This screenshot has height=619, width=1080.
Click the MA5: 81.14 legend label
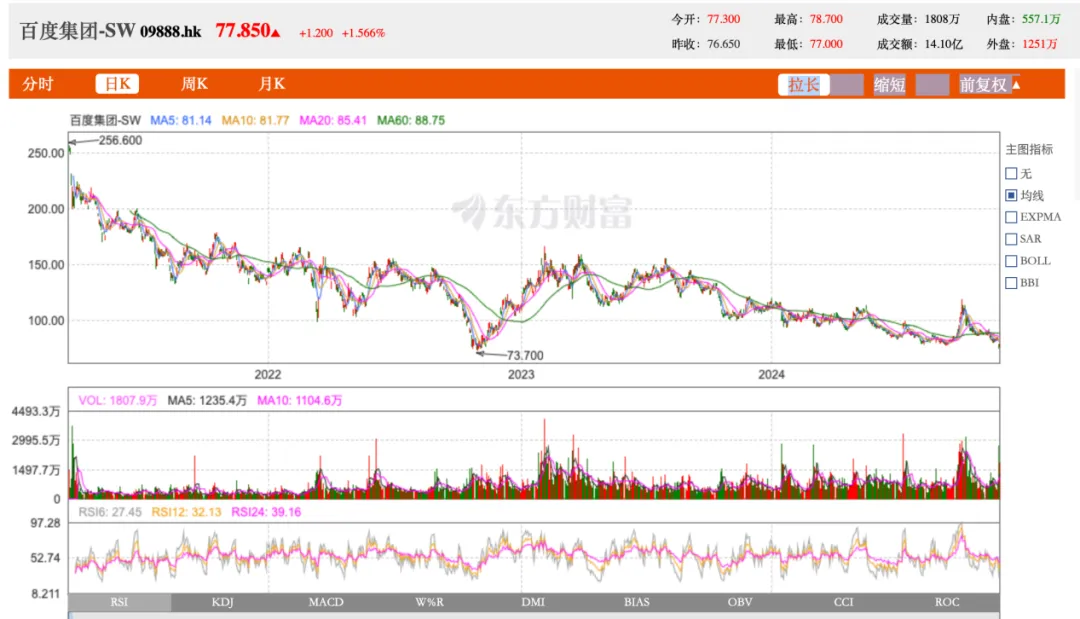[180, 120]
